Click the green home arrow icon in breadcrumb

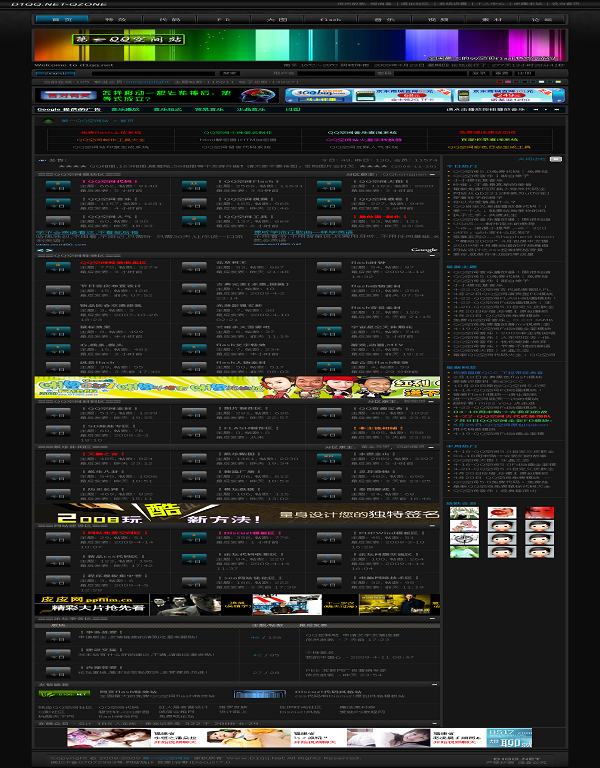[x=48, y=120]
